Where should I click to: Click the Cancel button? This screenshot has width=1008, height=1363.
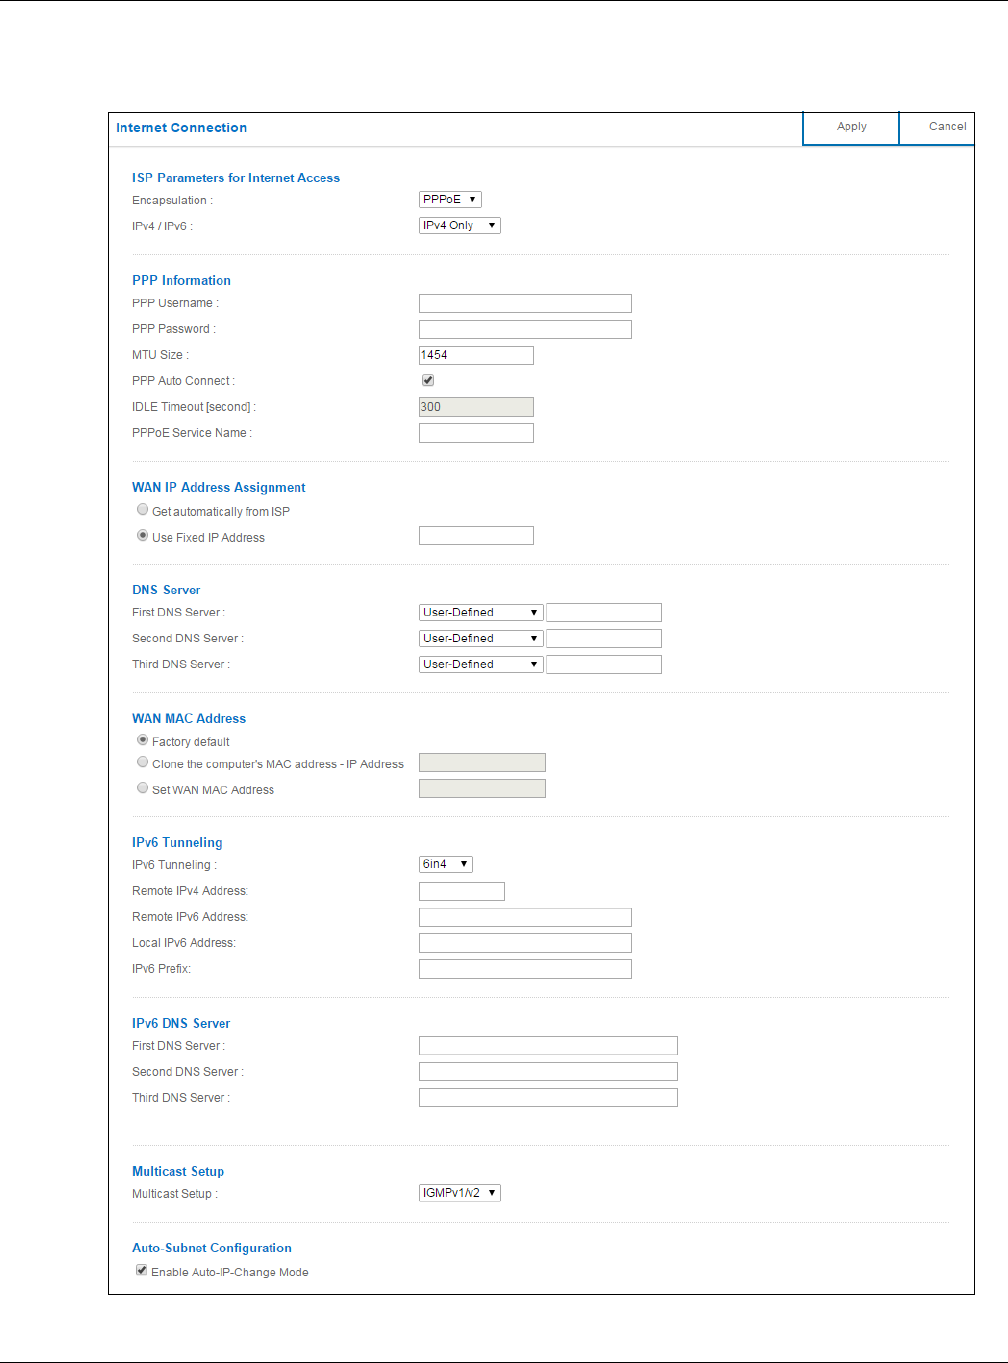[x=937, y=128]
